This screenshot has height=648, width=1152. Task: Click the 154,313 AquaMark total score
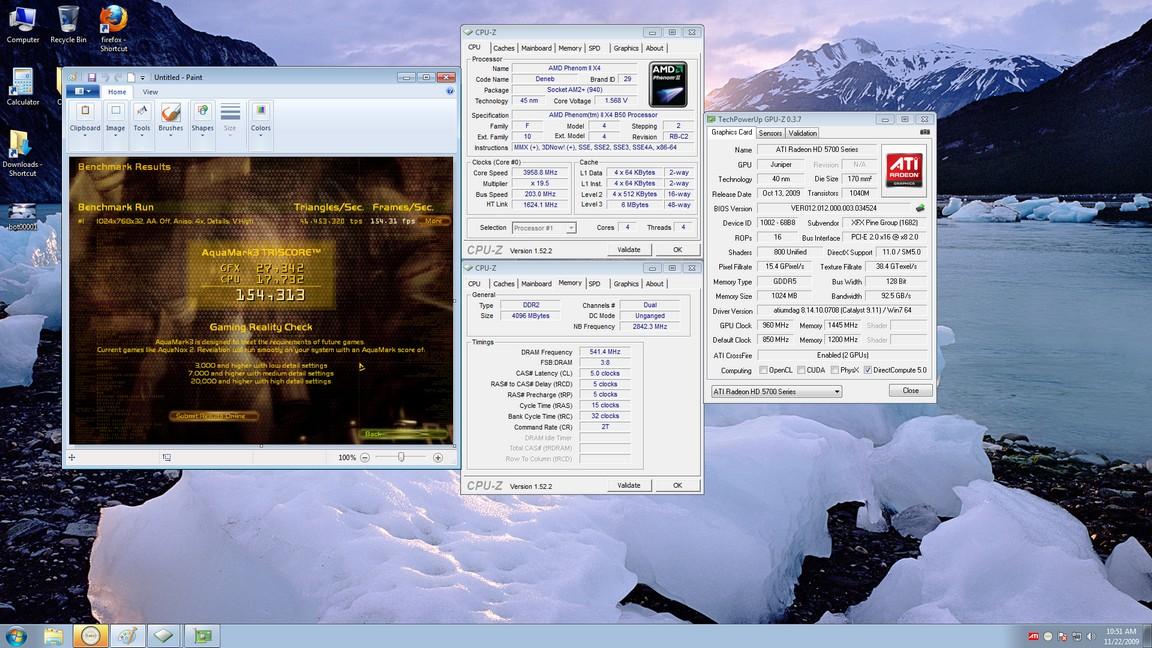(270, 295)
